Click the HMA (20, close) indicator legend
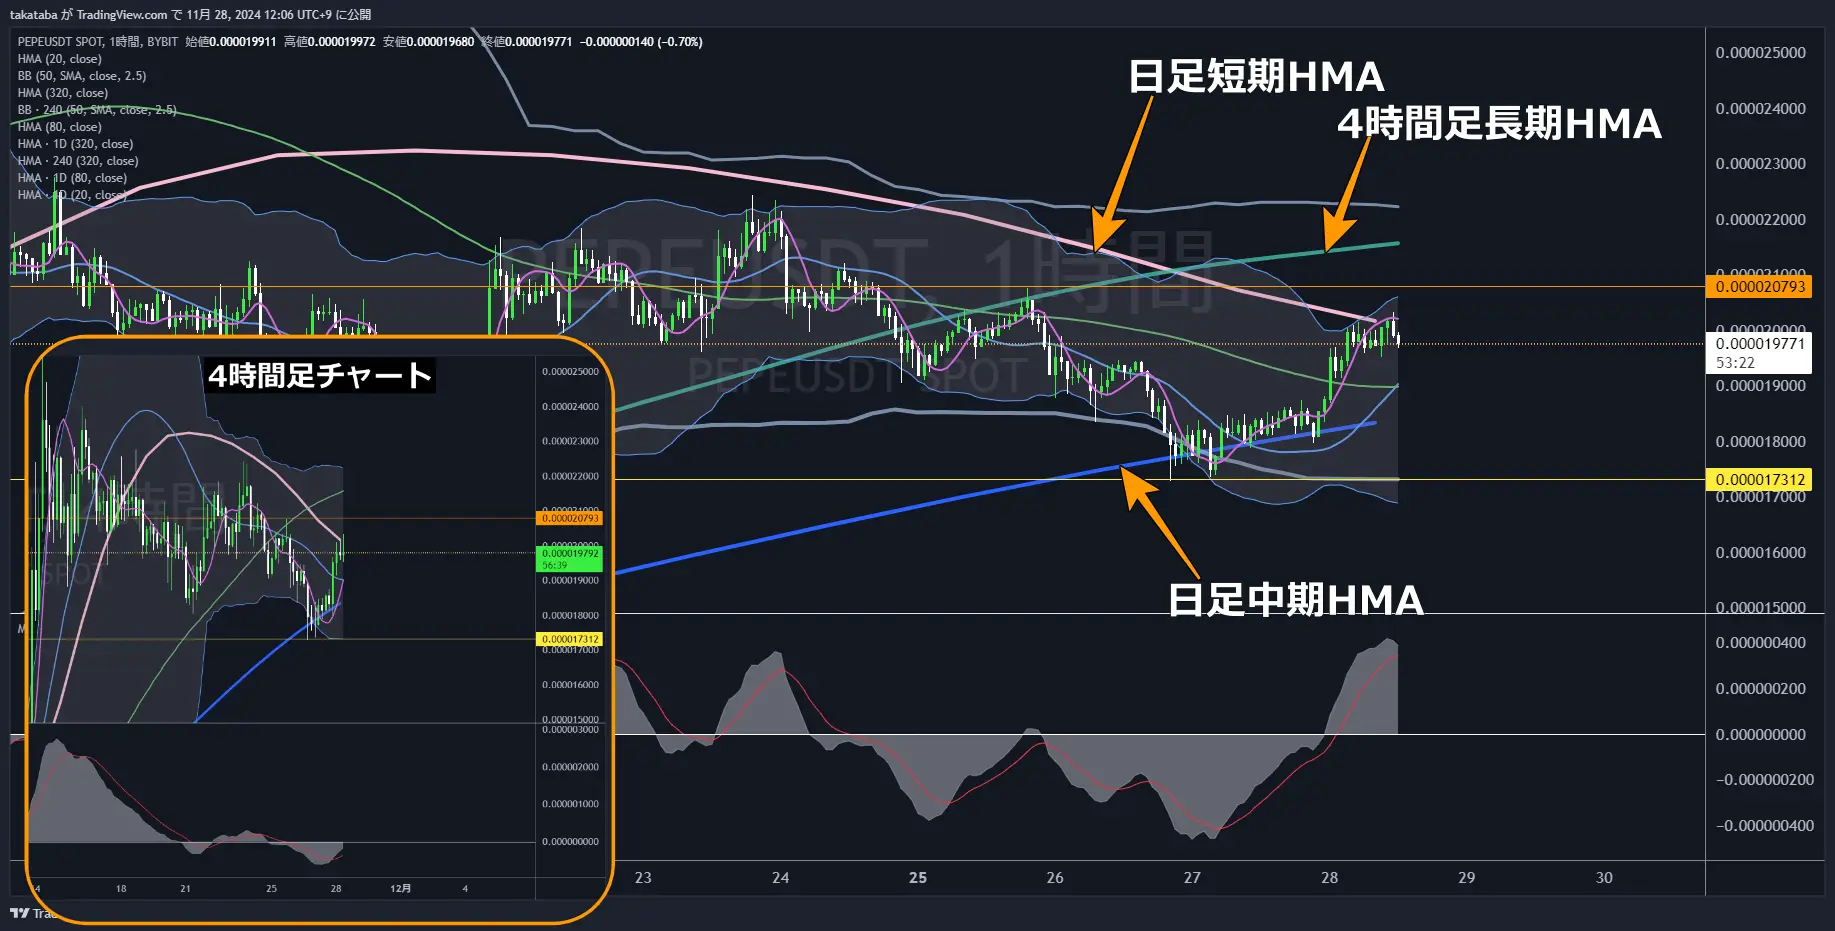Screen dimensions: 1835x931 coord(59,59)
